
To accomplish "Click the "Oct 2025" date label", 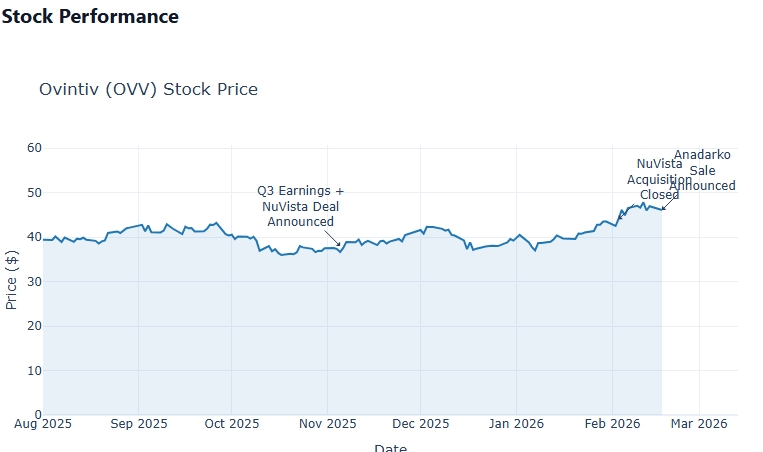I will (x=231, y=424).
